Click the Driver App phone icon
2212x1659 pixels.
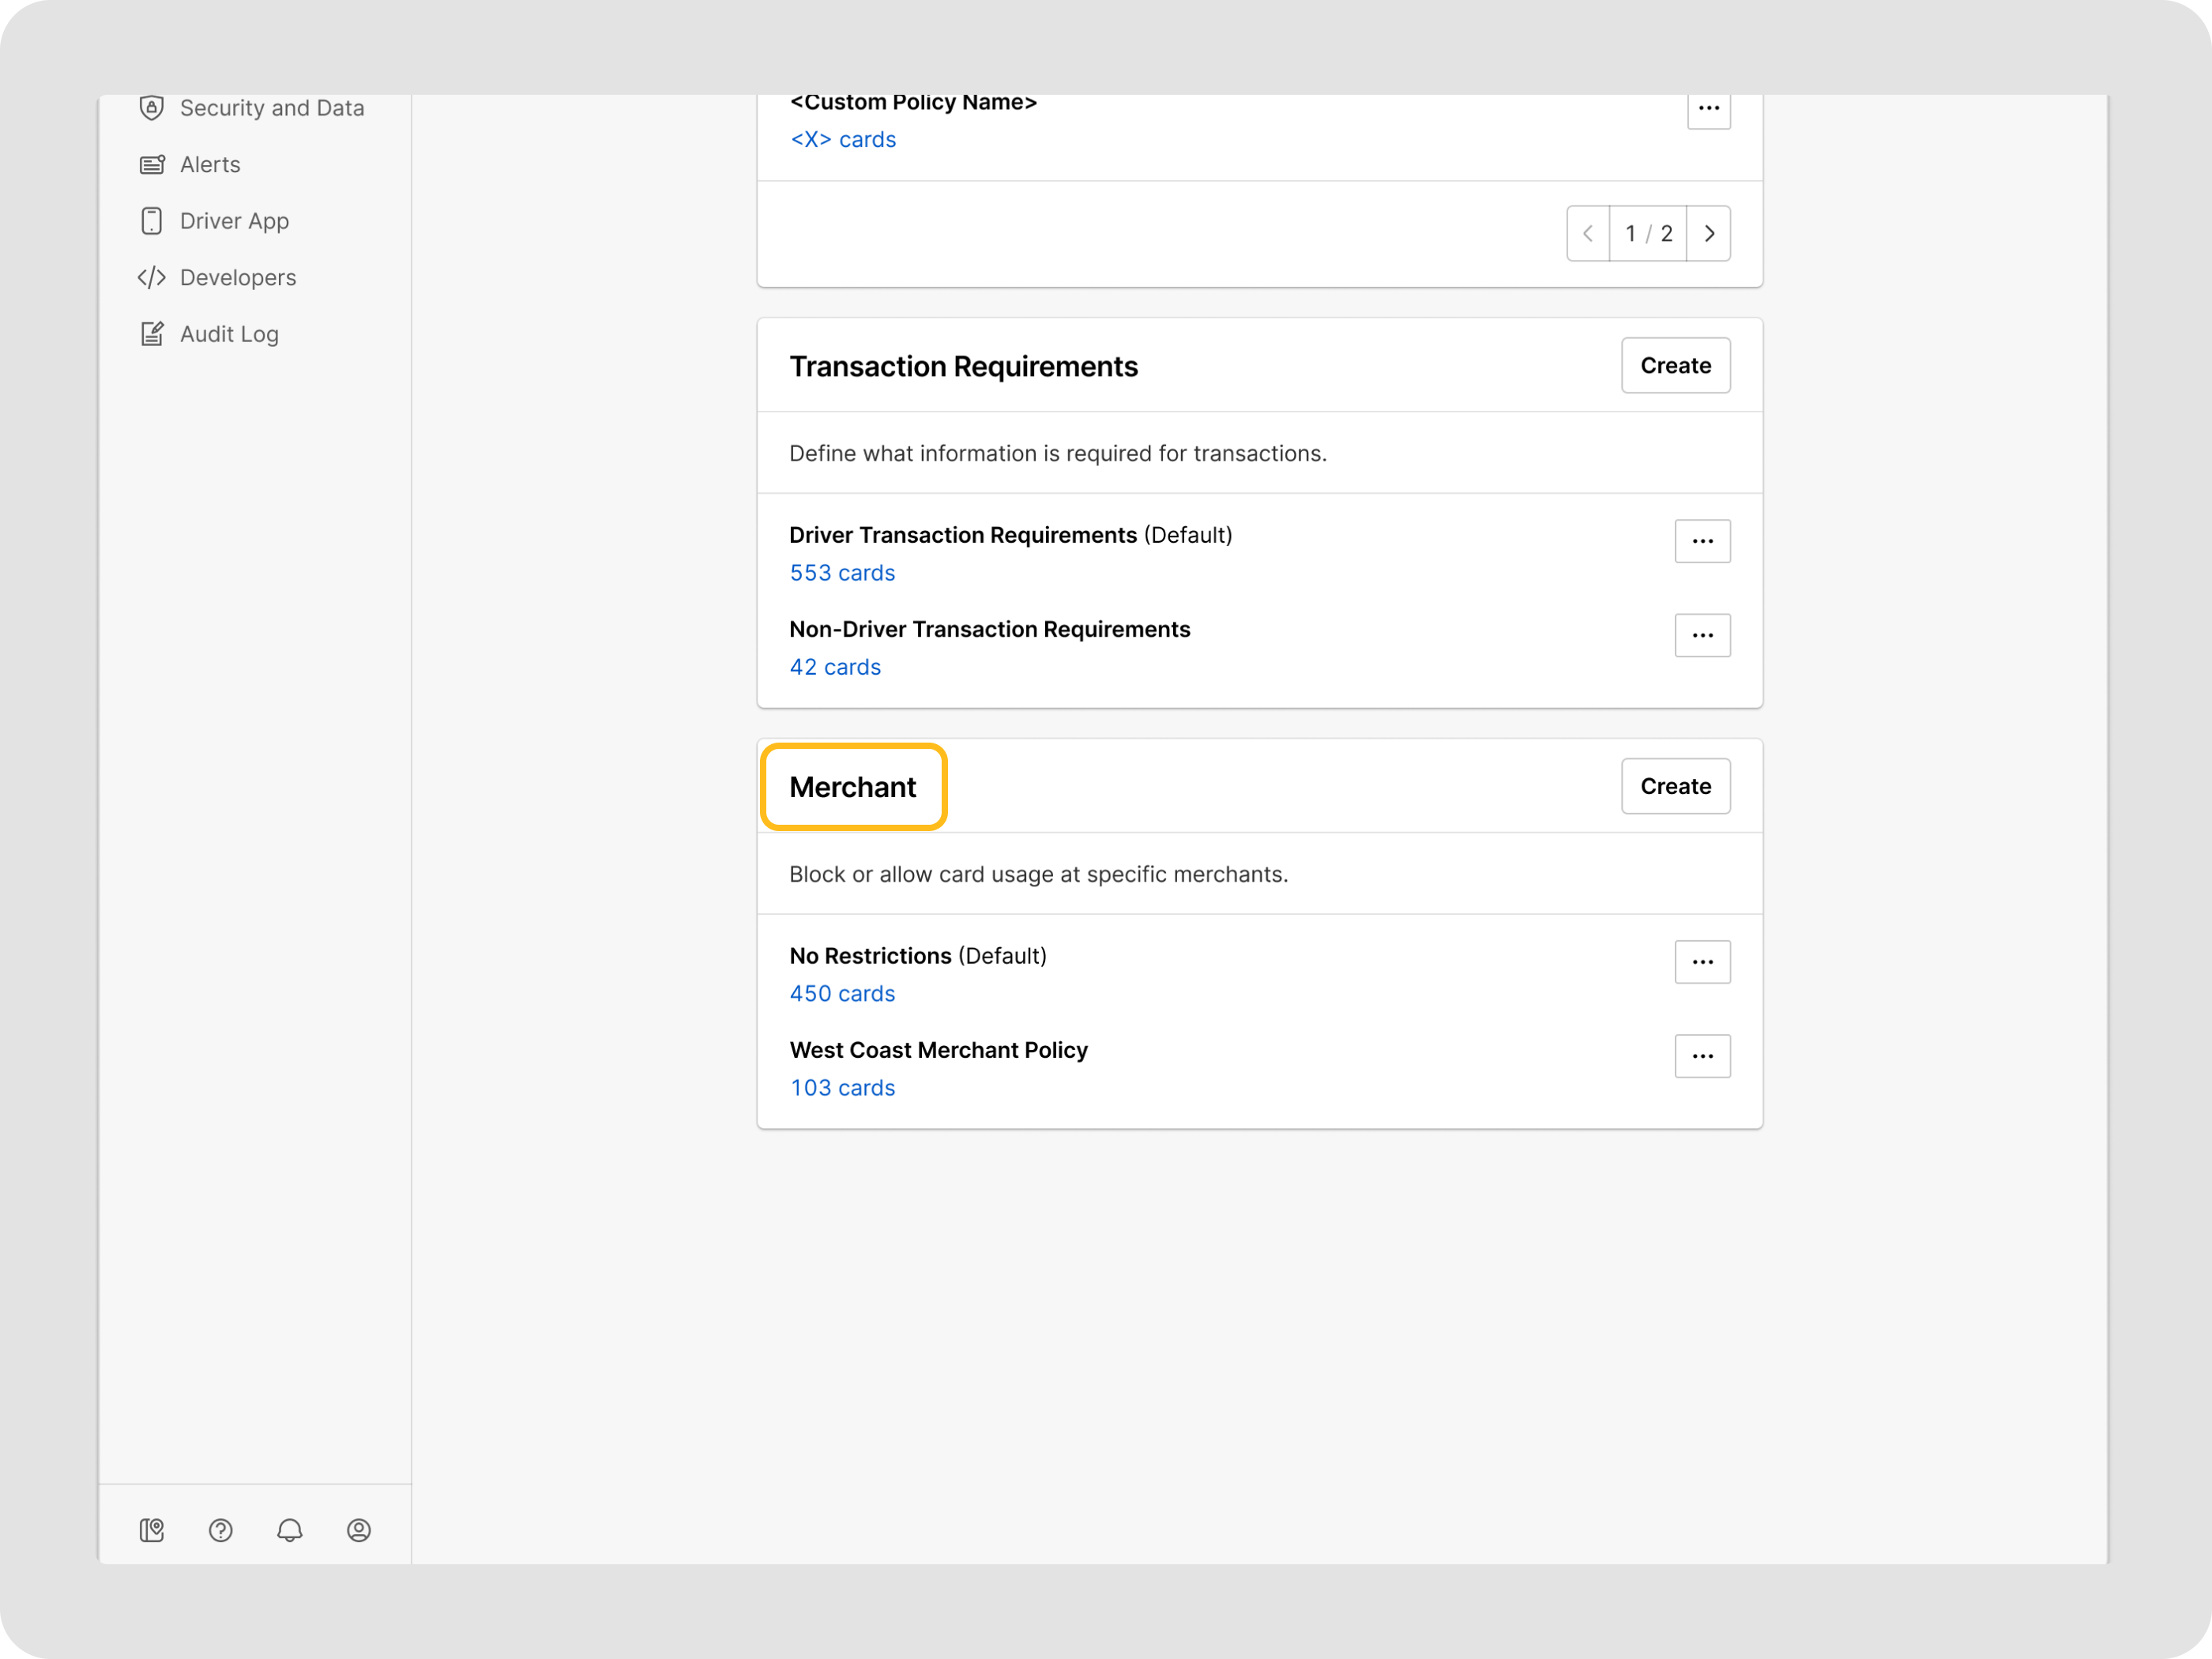(x=151, y=221)
